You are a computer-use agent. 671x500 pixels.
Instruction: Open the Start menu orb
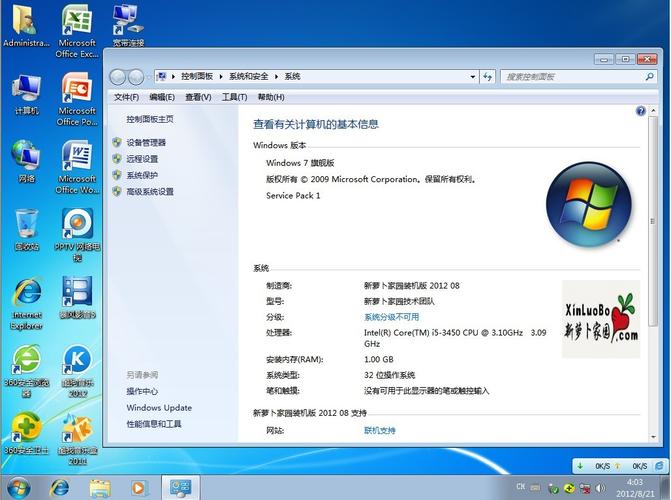click(x=18, y=488)
